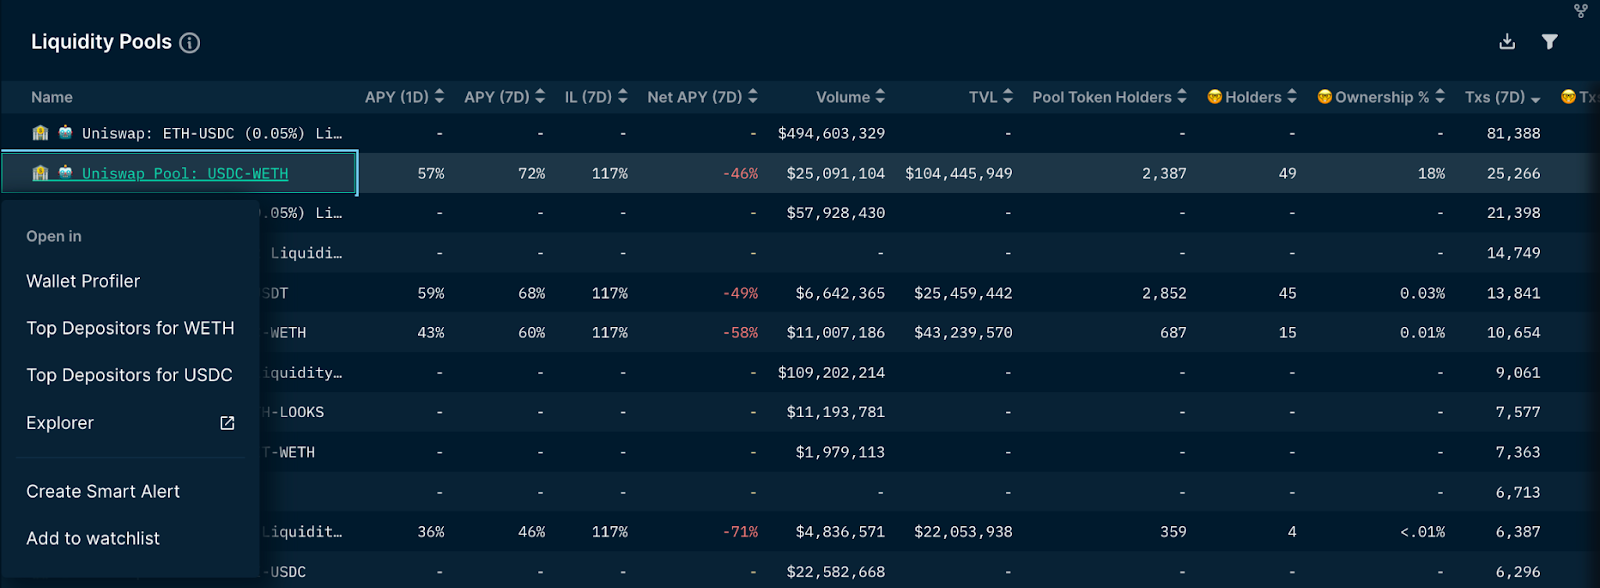Click the sort arrows beside Ownership %
1600x588 pixels.
[x=1440, y=97]
